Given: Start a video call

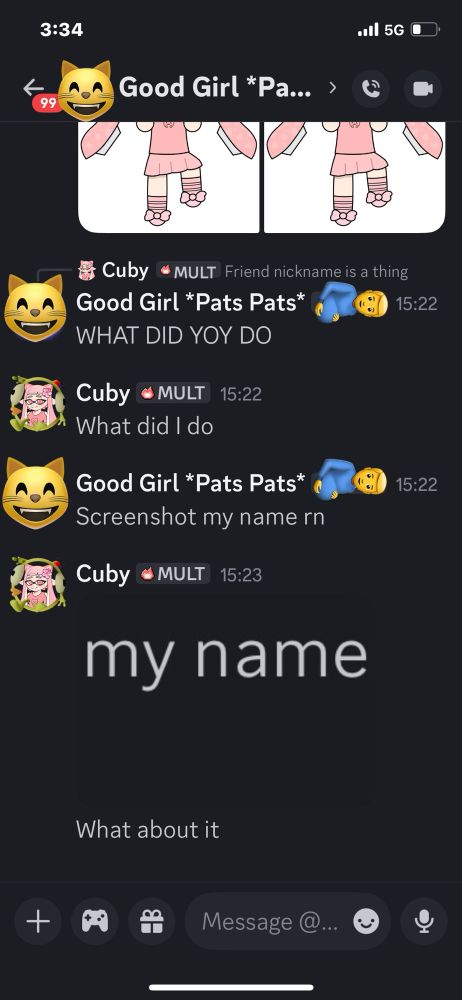Looking at the screenshot, I should (422, 89).
